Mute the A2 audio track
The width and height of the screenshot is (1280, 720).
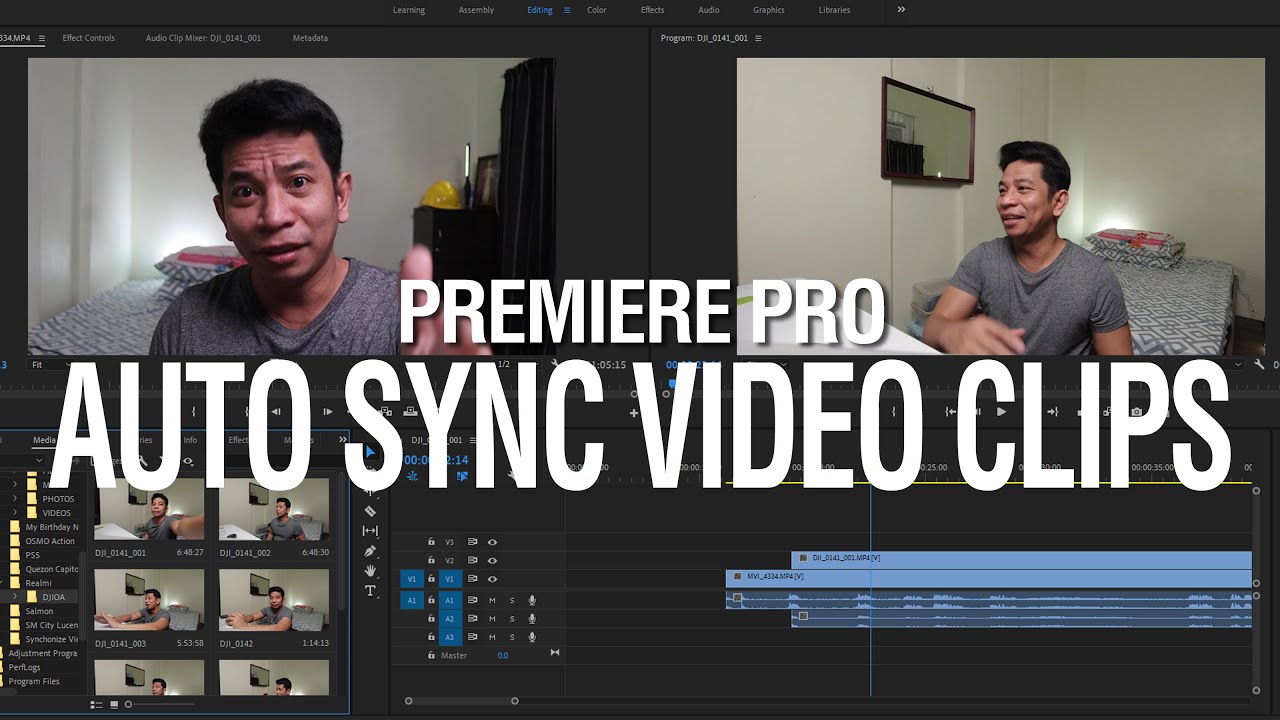[x=492, y=619]
